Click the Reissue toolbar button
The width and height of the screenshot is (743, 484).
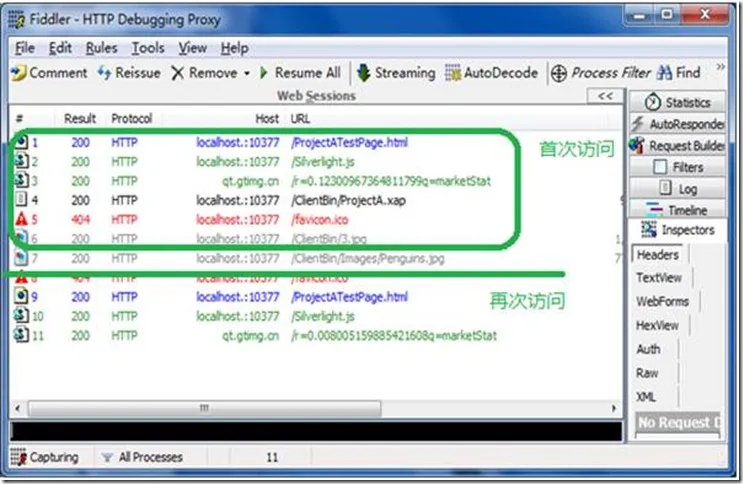129,73
